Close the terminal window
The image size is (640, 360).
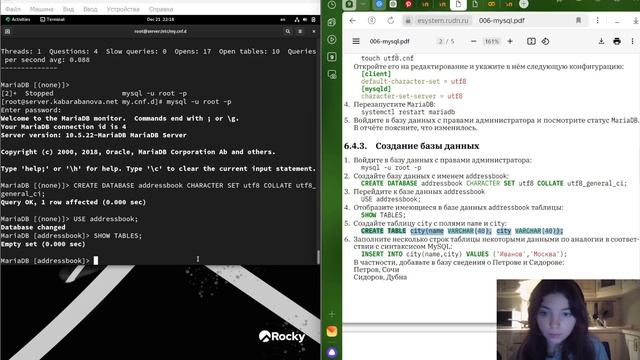(313, 31)
